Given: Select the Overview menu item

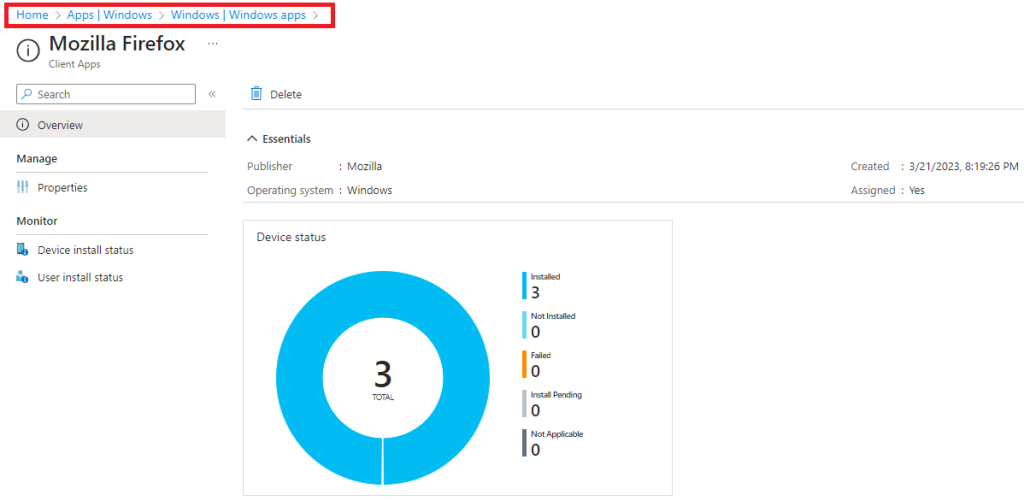Looking at the screenshot, I should click(112, 125).
